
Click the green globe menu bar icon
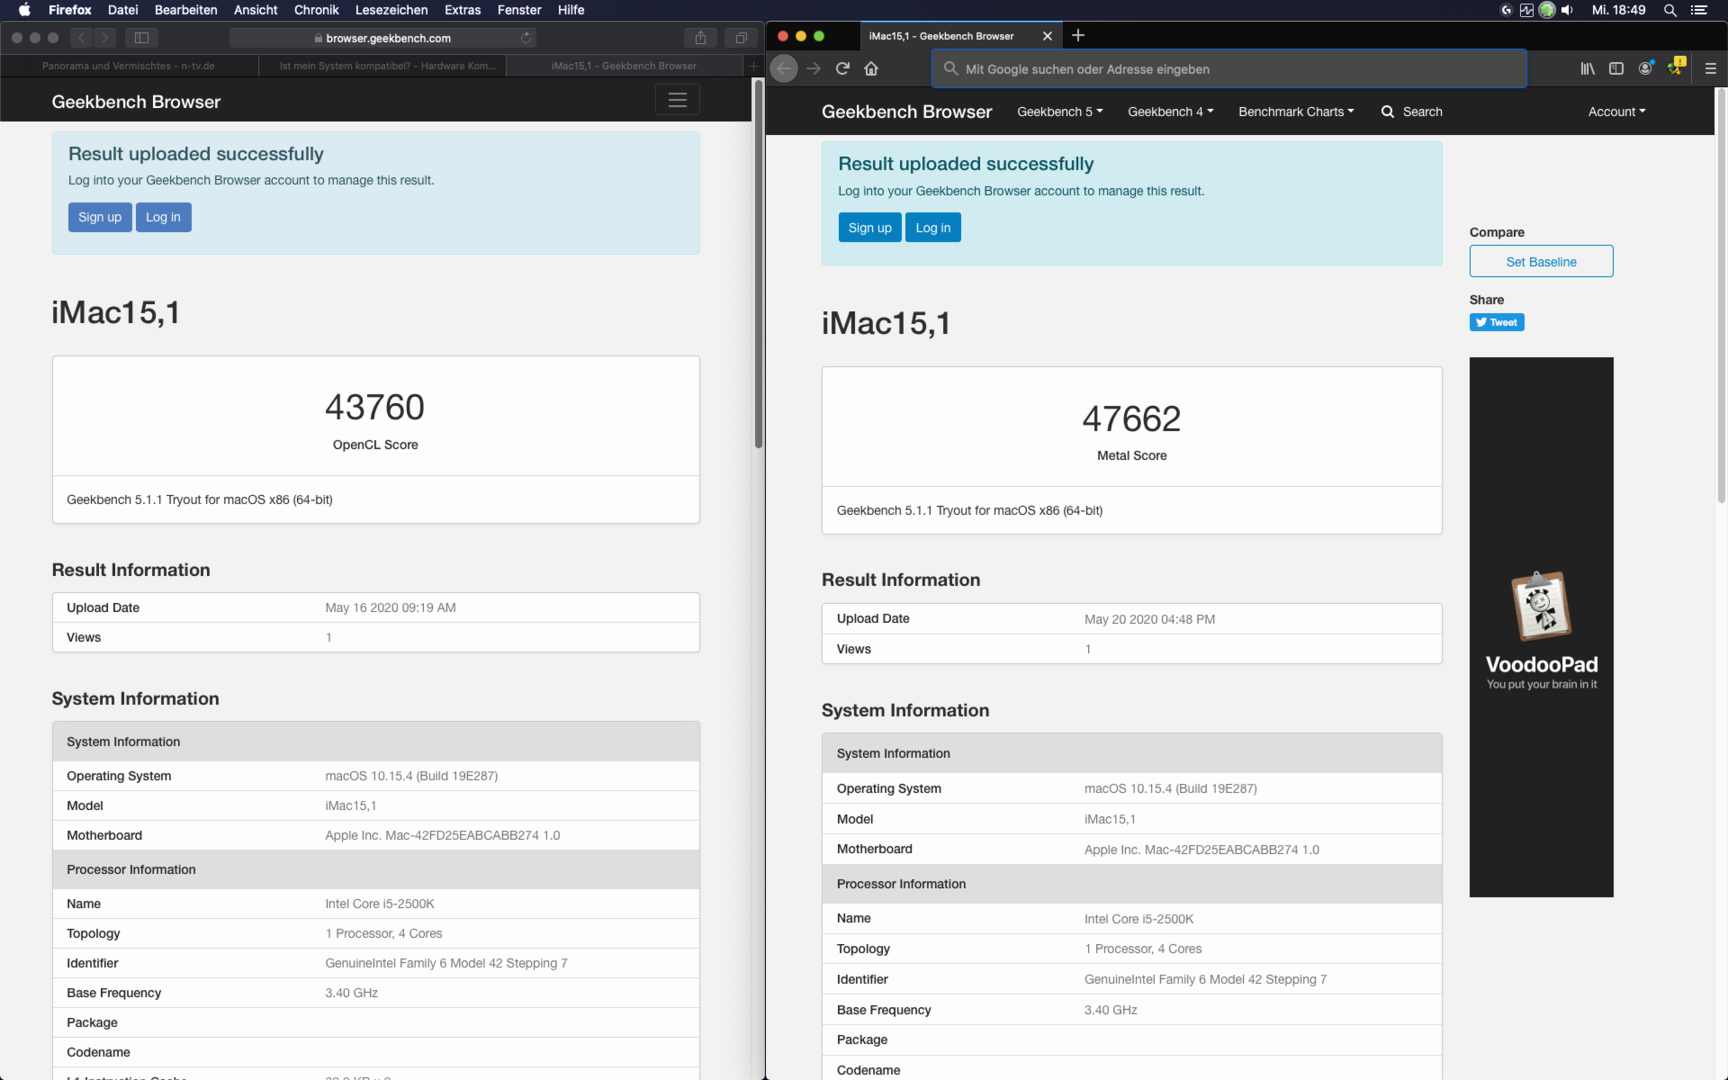(x=1547, y=10)
